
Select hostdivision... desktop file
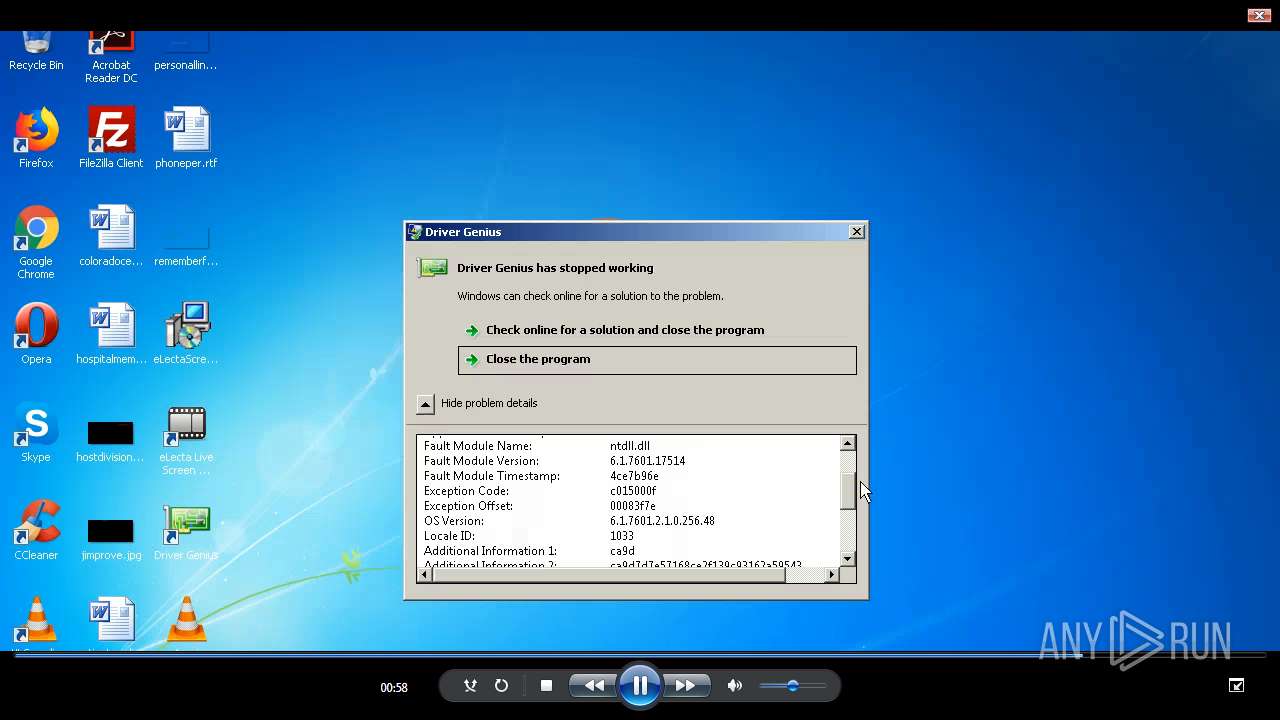(x=111, y=440)
